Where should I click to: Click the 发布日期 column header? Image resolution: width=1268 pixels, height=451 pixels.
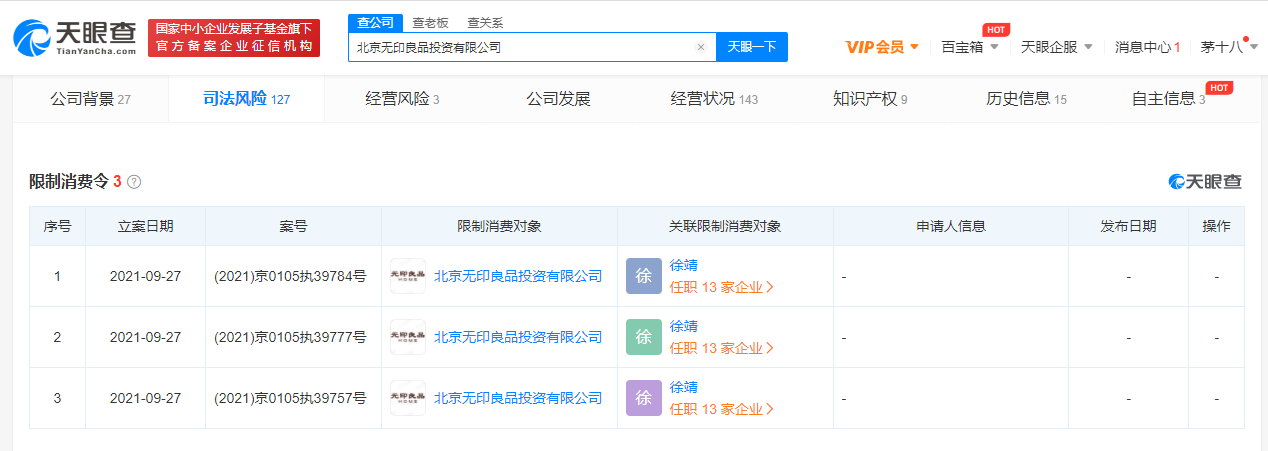click(1128, 227)
